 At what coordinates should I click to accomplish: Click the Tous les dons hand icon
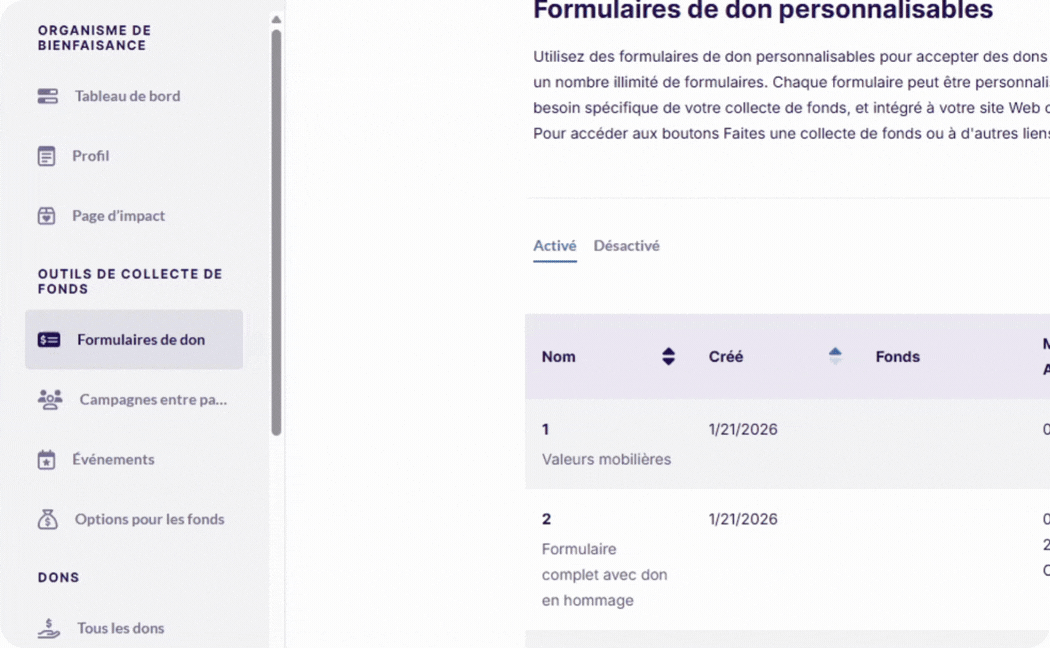pos(49,628)
